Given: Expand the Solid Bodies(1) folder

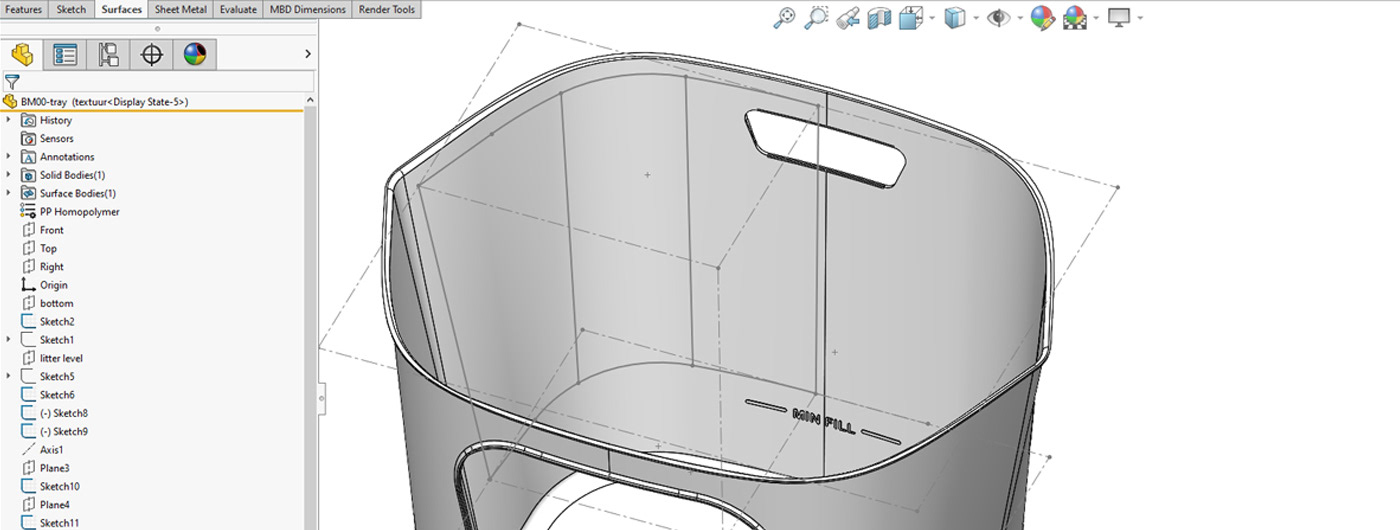Looking at the screenshot, I should 9,175.
